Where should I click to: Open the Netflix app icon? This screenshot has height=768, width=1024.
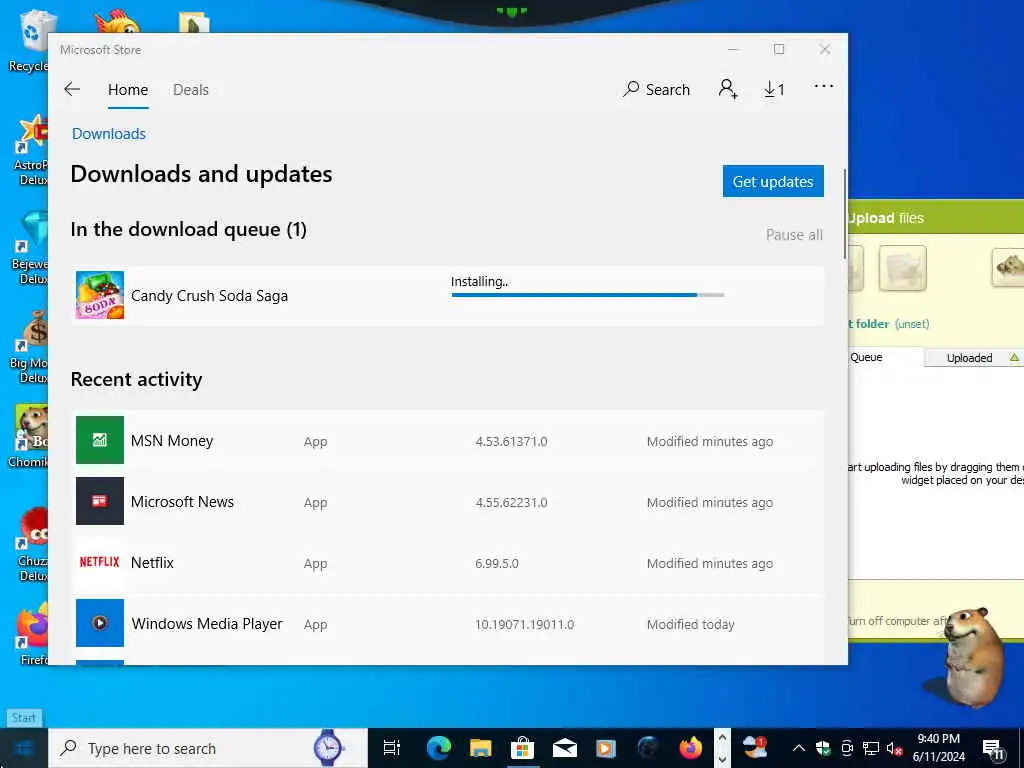click(x=100, y=562)
